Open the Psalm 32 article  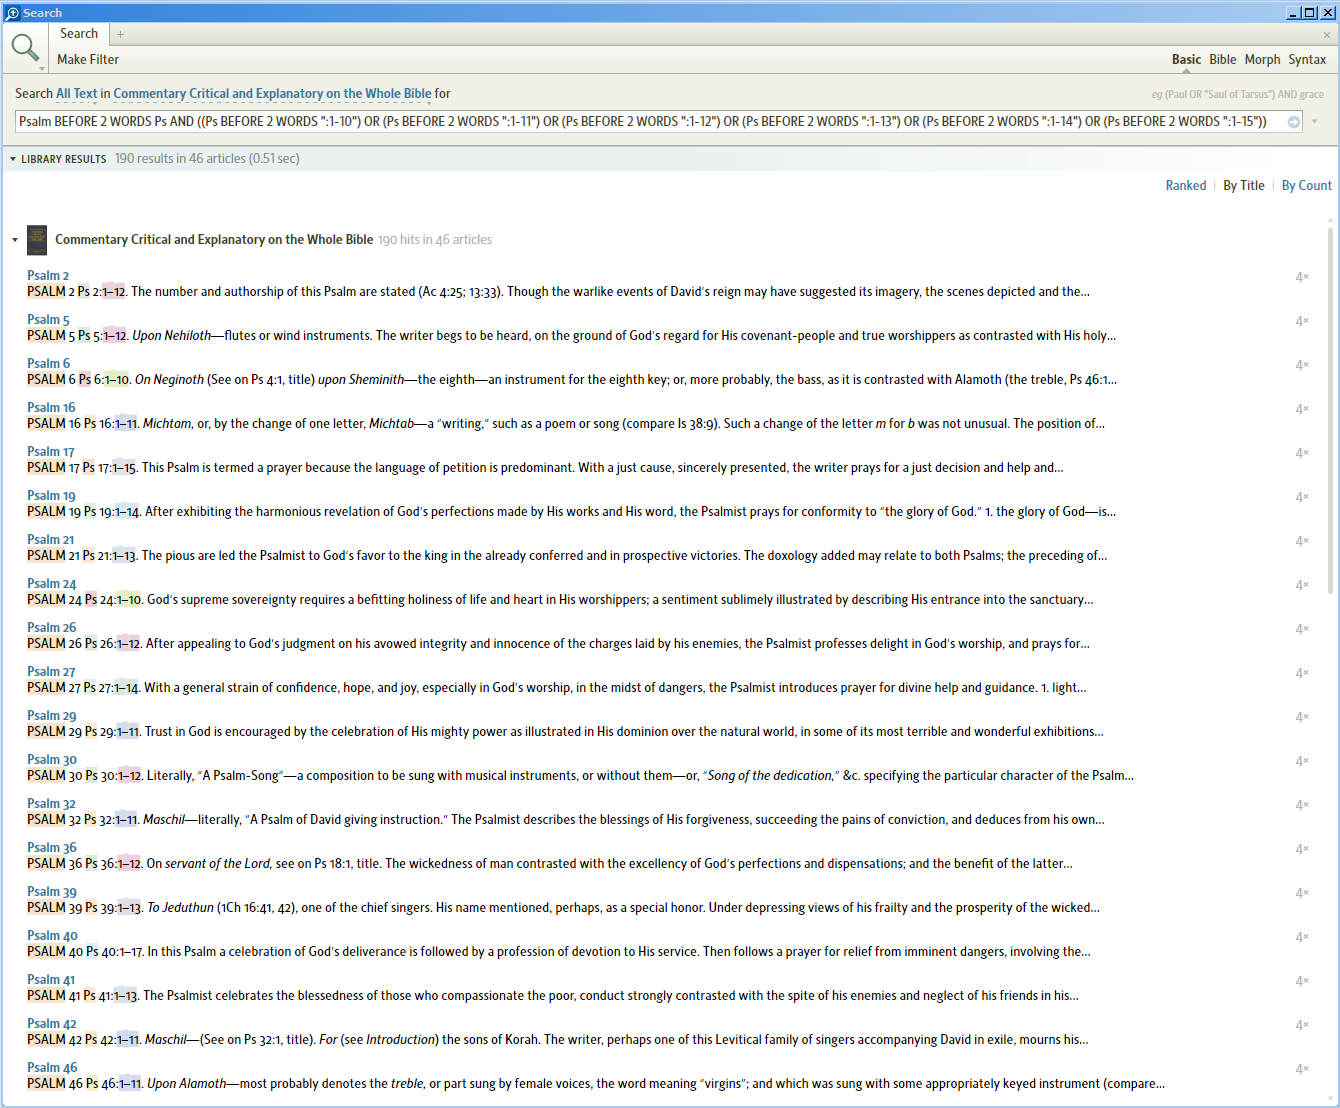(51, 803)
